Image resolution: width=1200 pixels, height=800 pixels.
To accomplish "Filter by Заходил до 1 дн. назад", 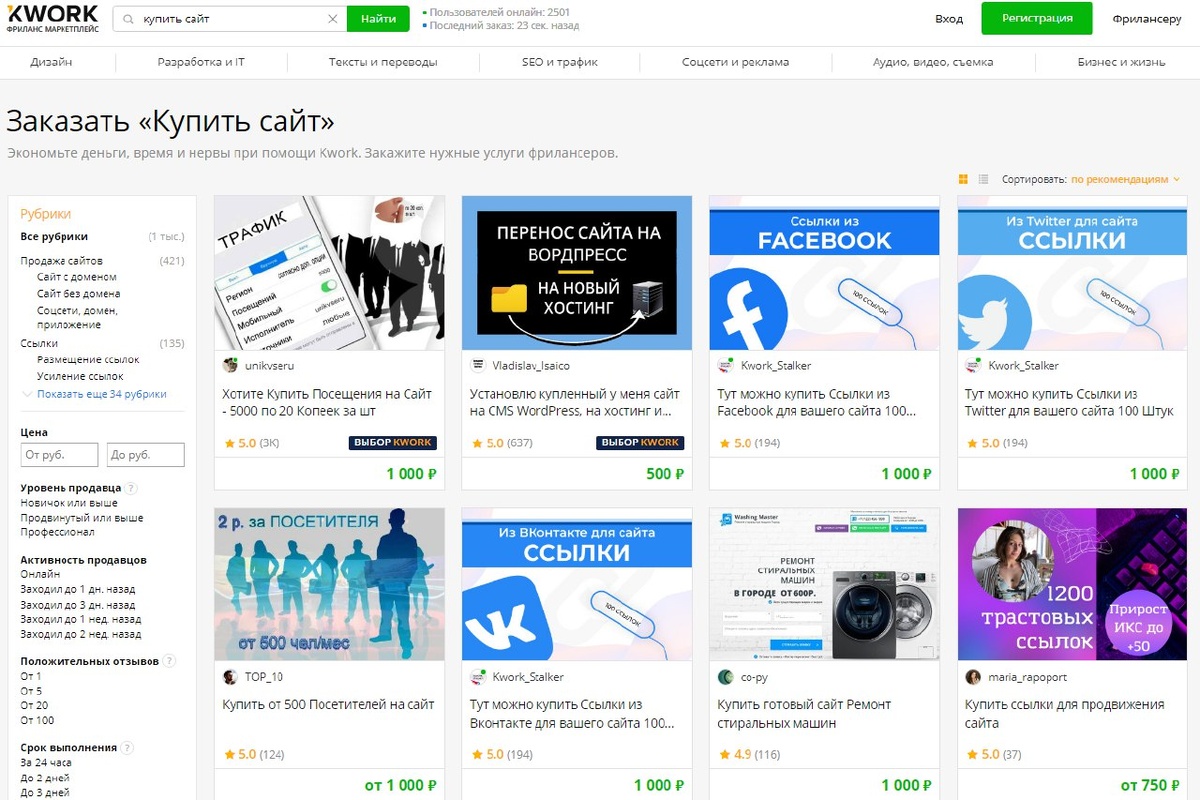I will click(78, 590).
